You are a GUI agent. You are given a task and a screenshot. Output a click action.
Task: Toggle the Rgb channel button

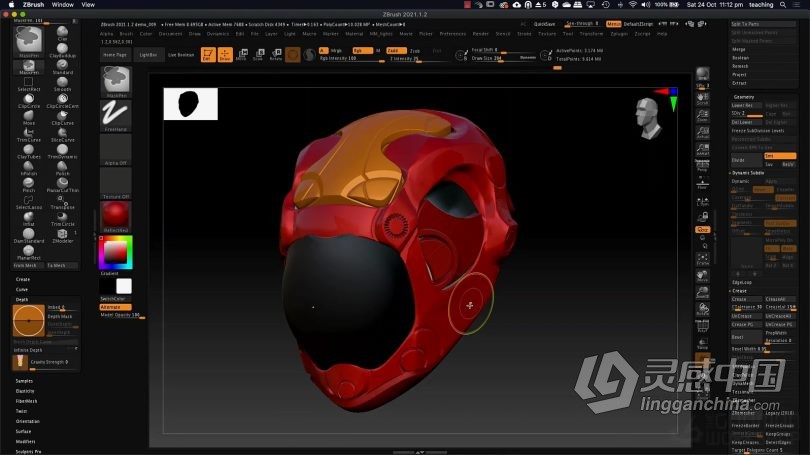pos(362,51)
